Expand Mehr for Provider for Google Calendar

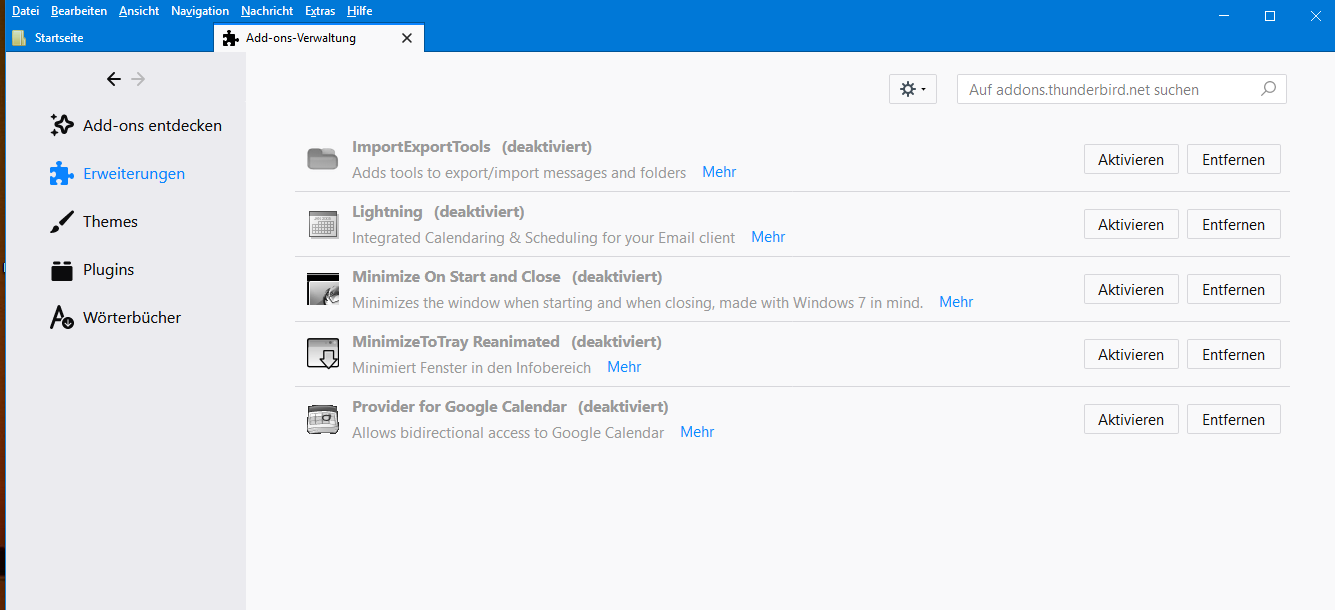tap(697, 432)
